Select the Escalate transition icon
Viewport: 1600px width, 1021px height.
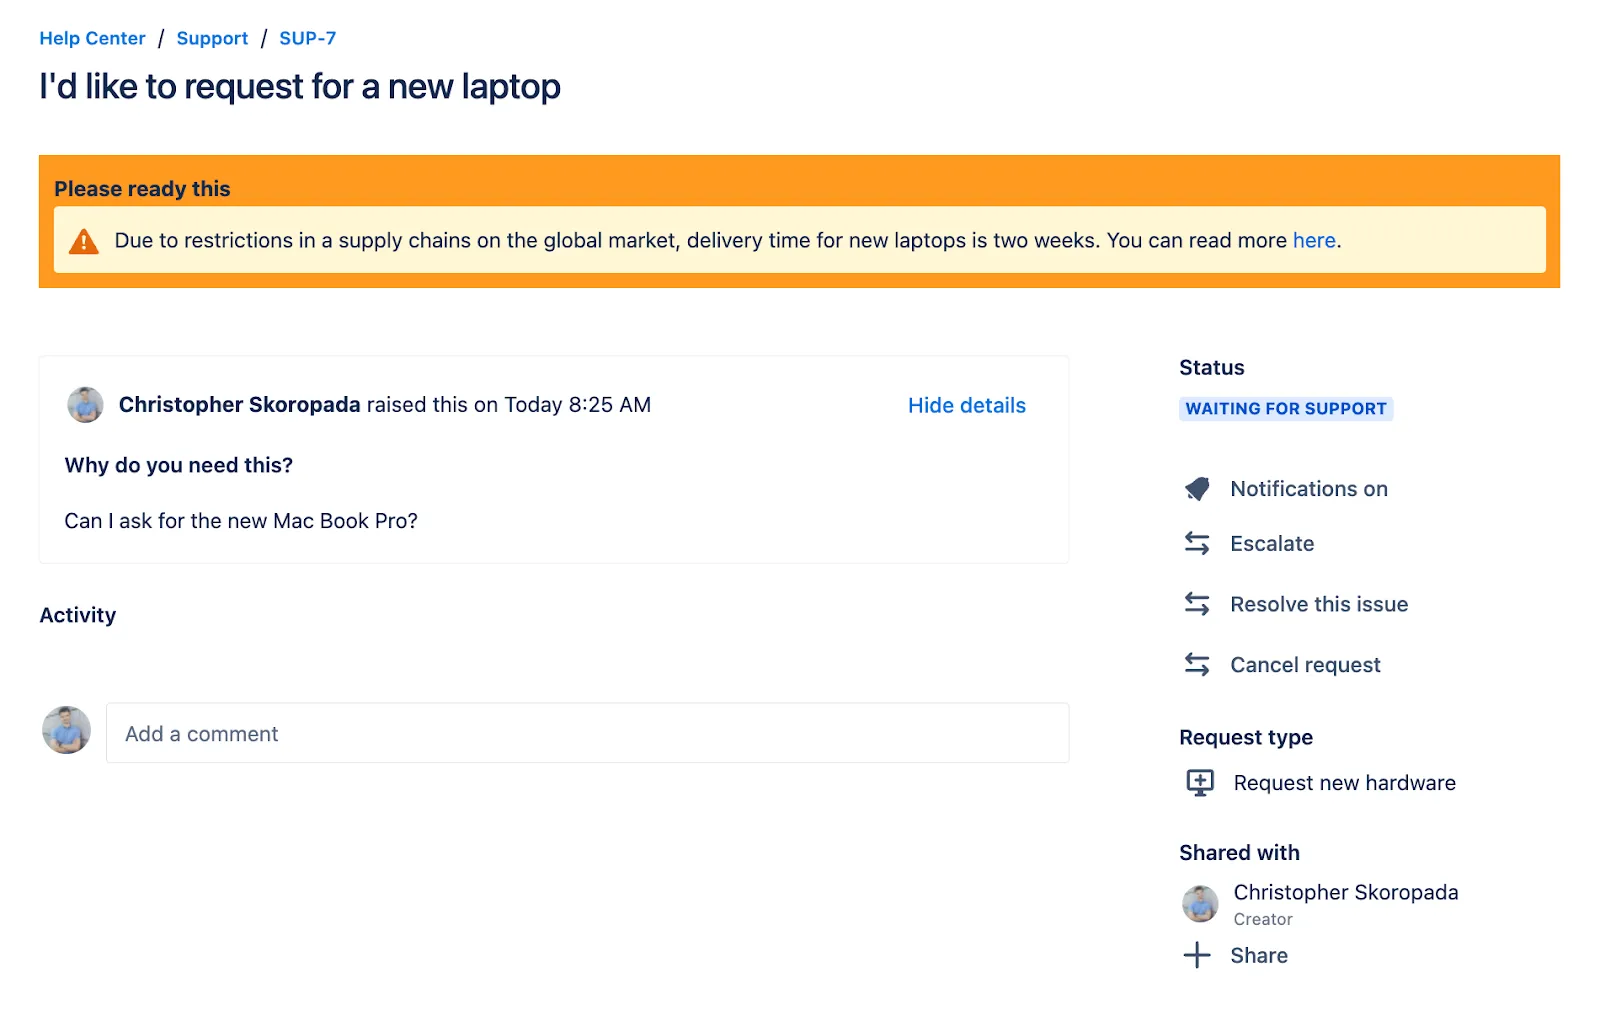[x=1196, y=543]
